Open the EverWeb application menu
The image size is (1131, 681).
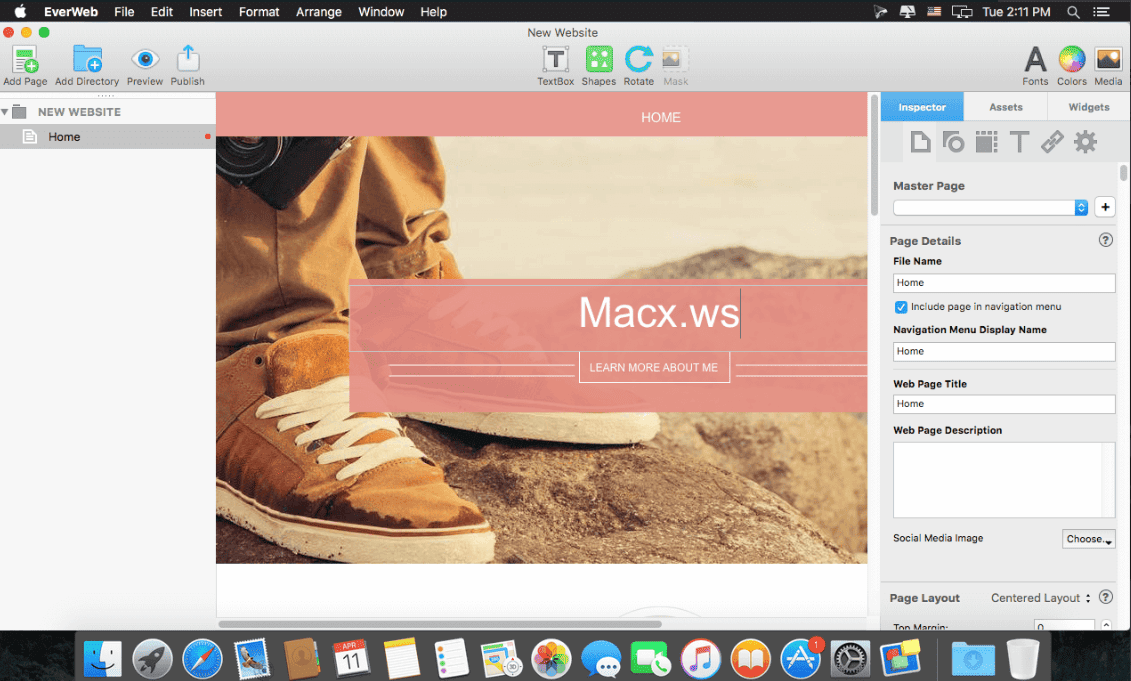71,12
